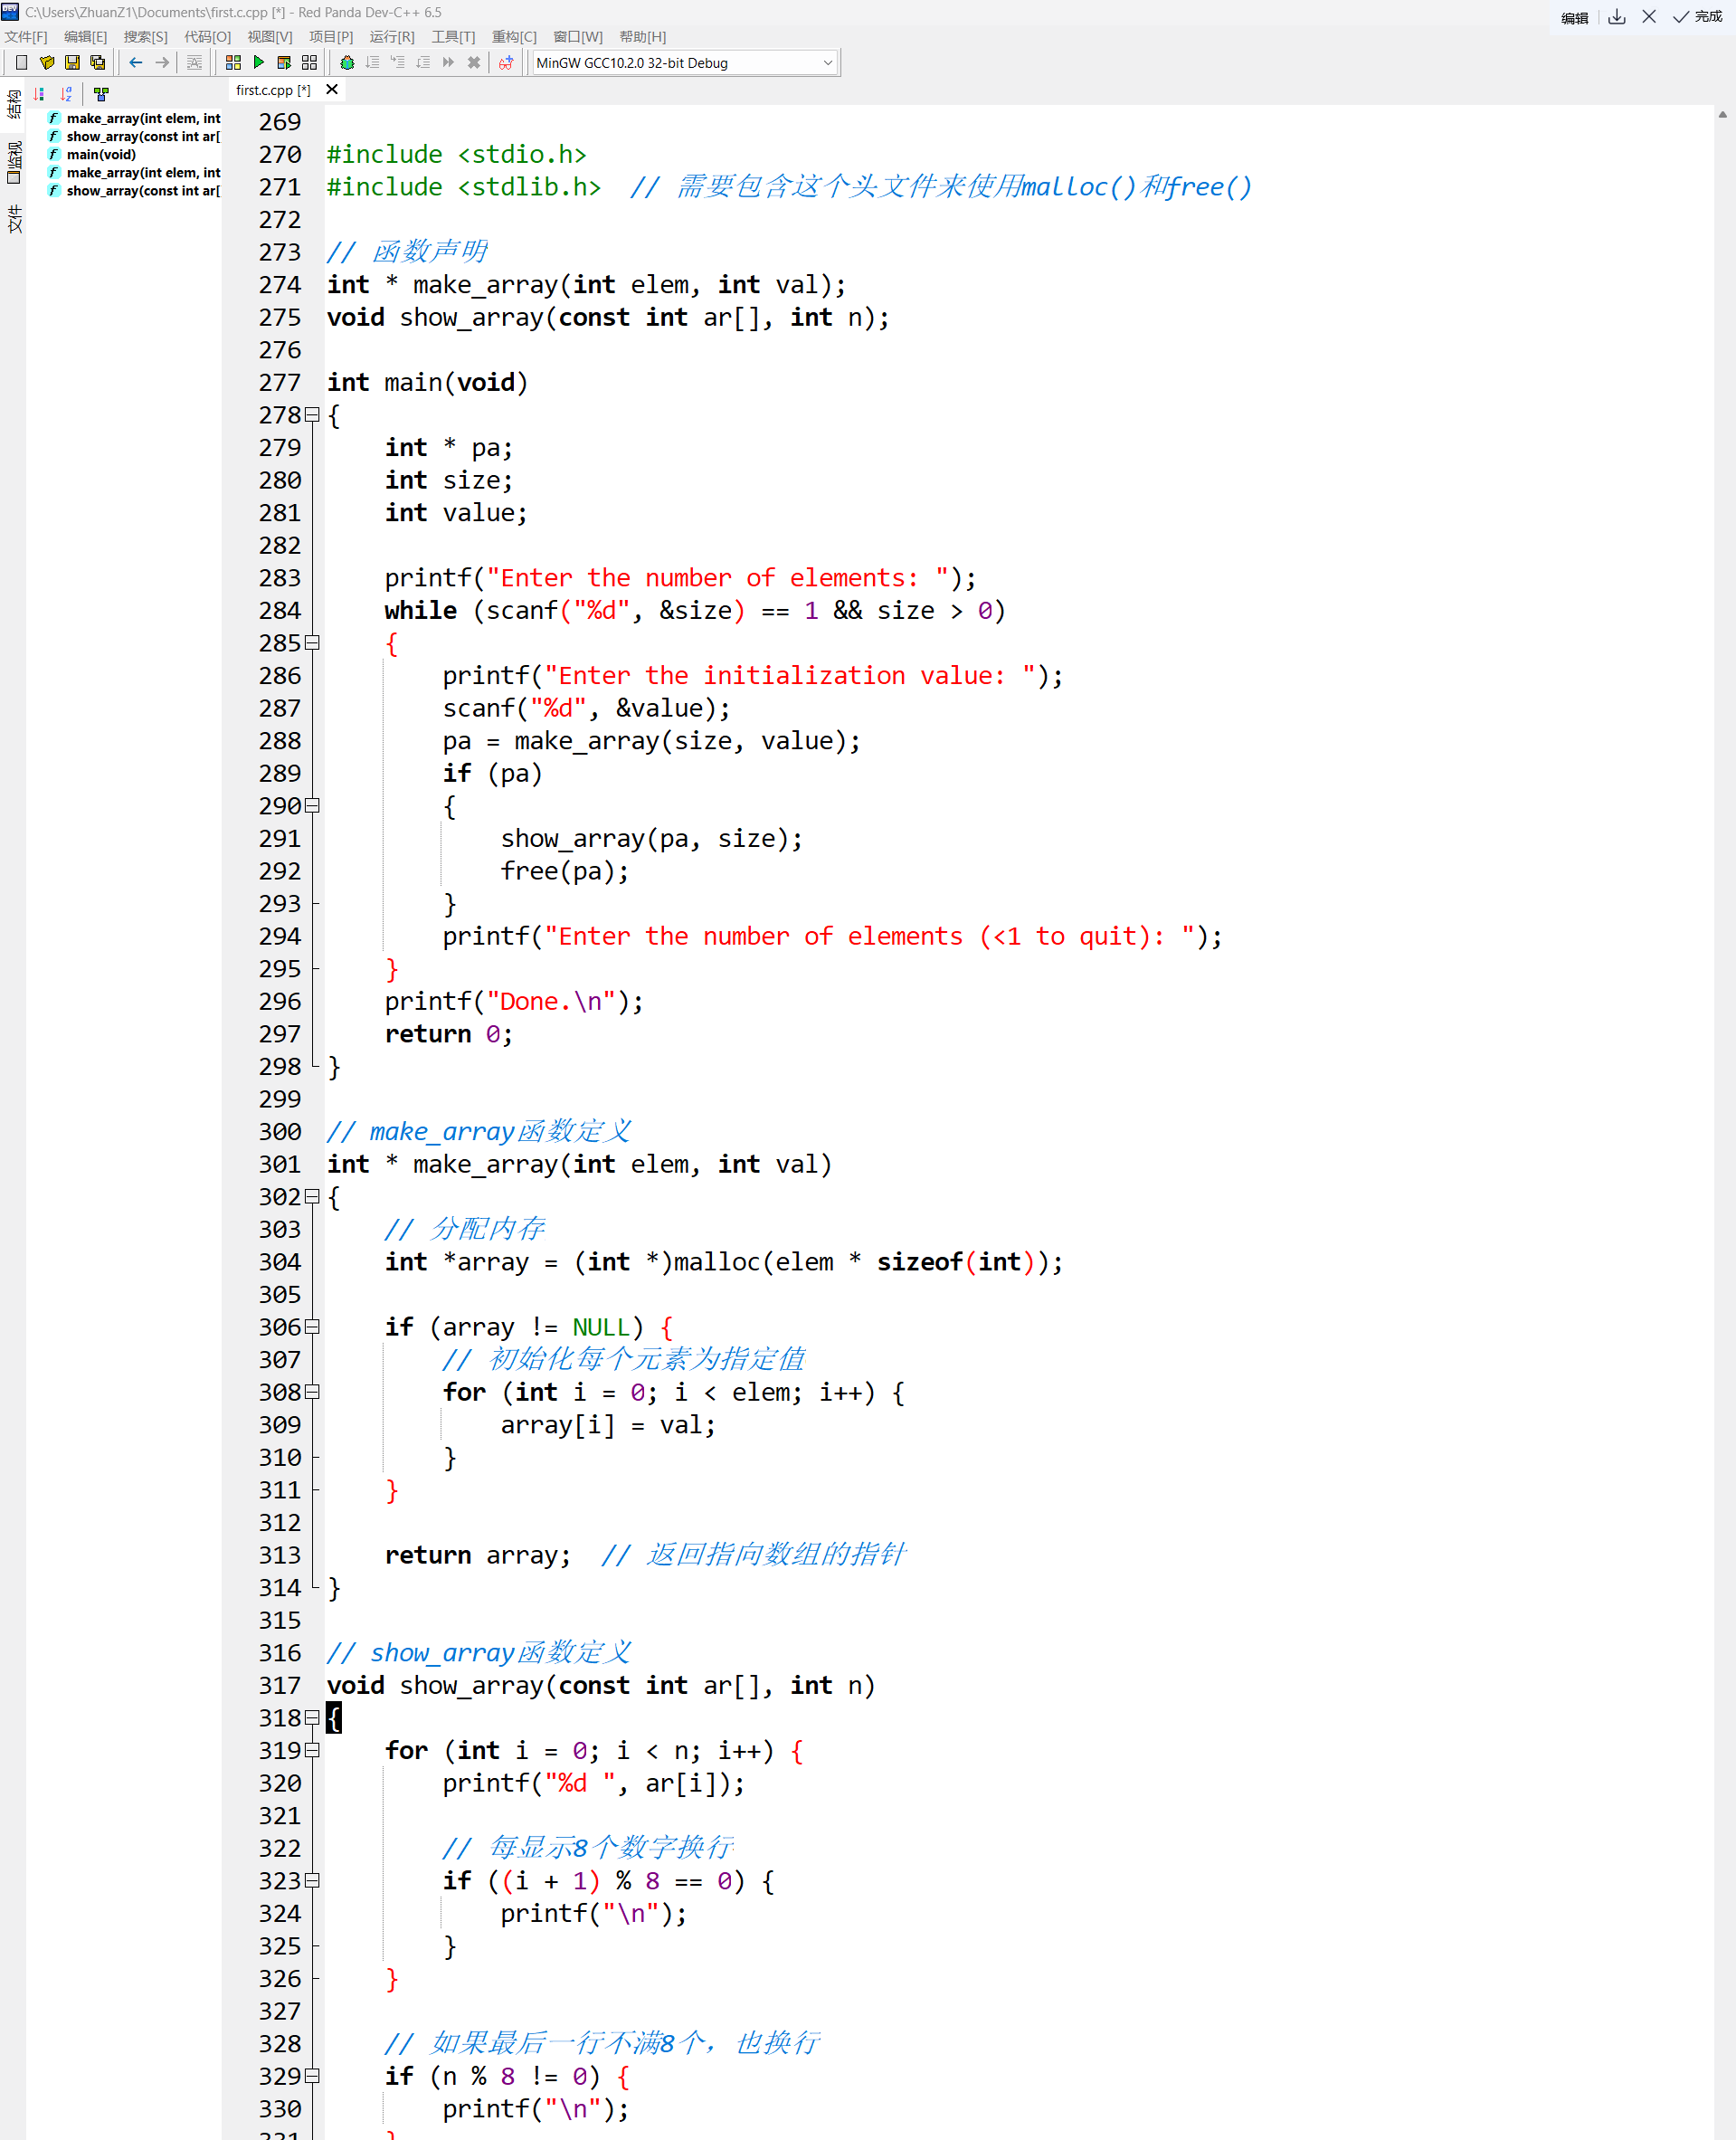The image size is (1736, 2140).
Task: Switch to the 文件 side tab
Action: [13, 220]
